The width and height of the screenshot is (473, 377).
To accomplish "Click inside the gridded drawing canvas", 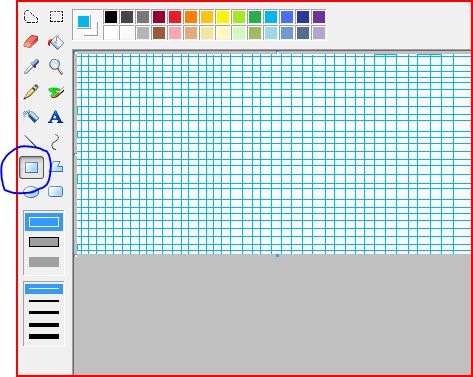I will coord(273,153).
